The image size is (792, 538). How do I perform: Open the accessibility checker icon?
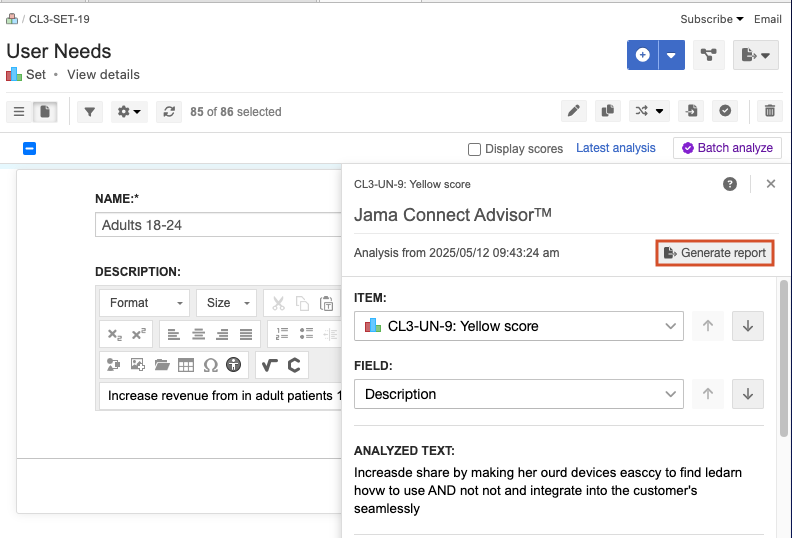click(234, 365)
